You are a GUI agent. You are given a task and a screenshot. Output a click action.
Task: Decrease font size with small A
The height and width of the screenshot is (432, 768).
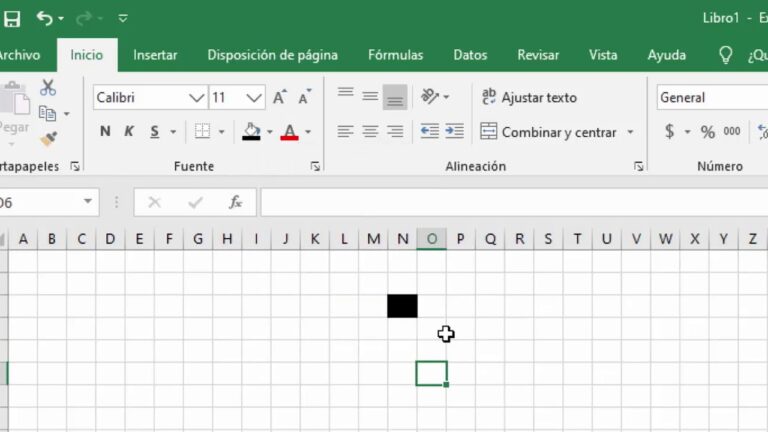tap(305, 97)
